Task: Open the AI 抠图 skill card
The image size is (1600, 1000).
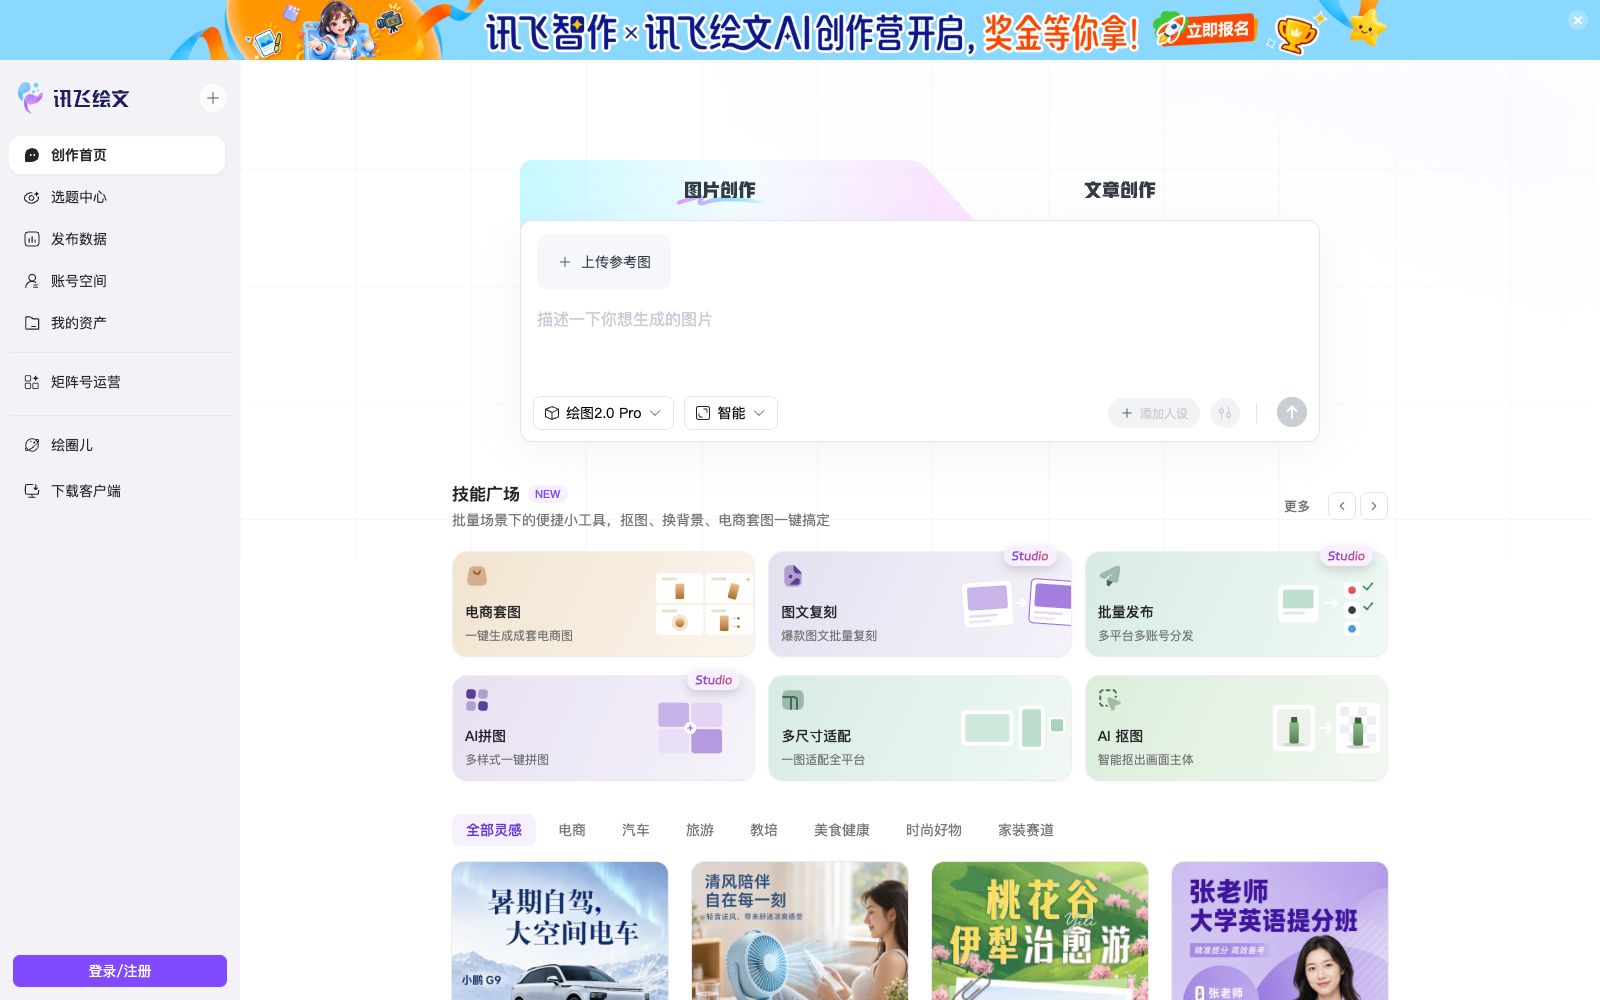Action: [x=1236, y=728]
